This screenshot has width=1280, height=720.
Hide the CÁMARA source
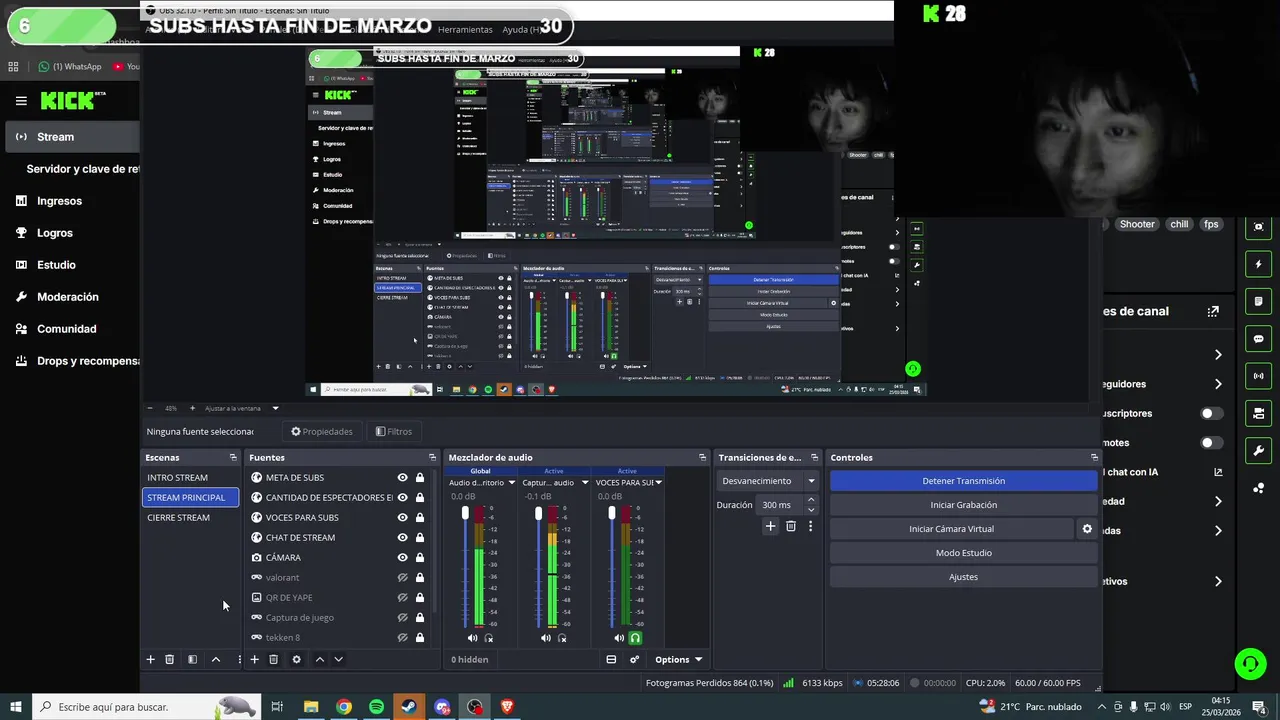coord(402,557)
